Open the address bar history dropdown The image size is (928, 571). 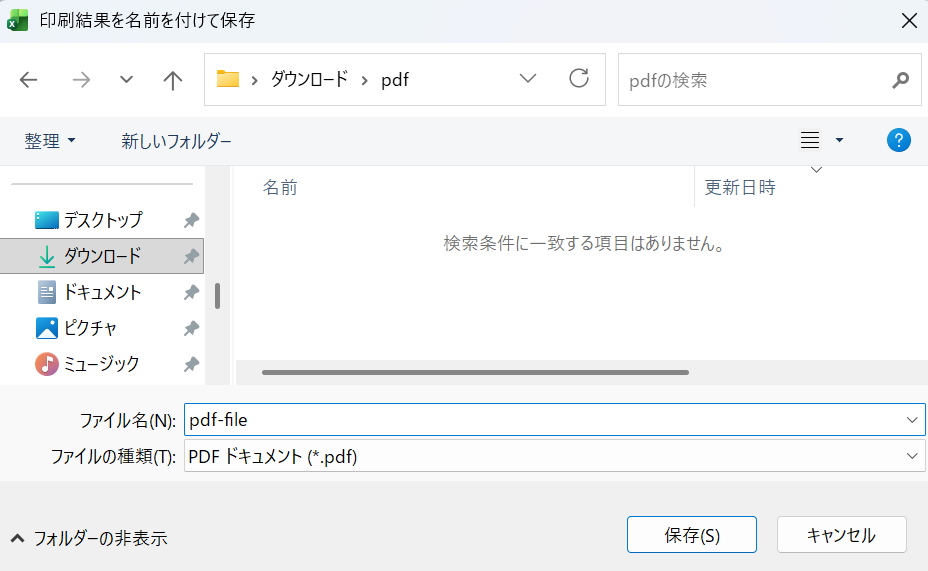tap(527, 78)
